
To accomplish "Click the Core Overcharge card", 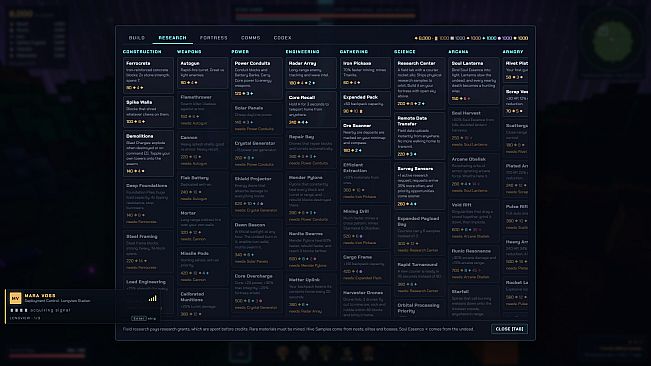I will pyautogui.click(x=257, y=292).
